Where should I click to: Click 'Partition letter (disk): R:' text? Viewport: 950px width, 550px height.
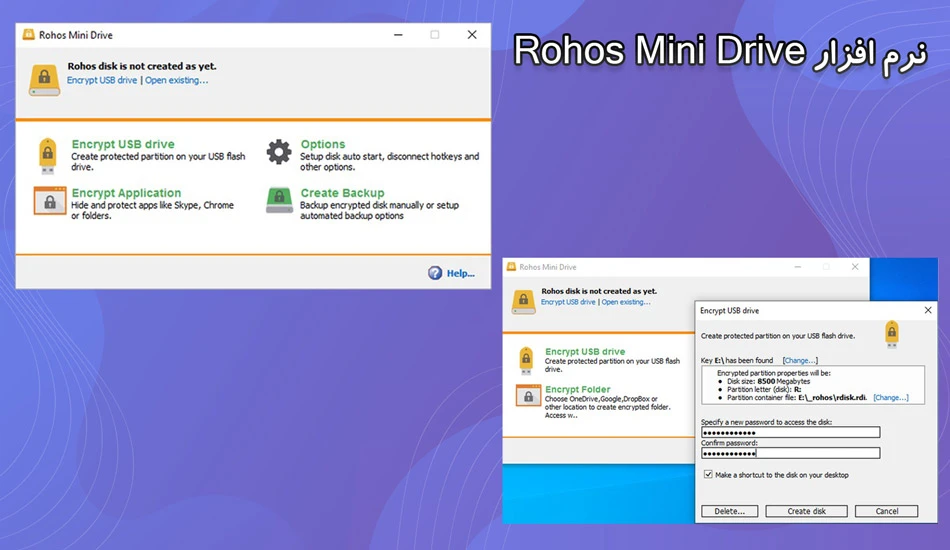click(765, 389)
